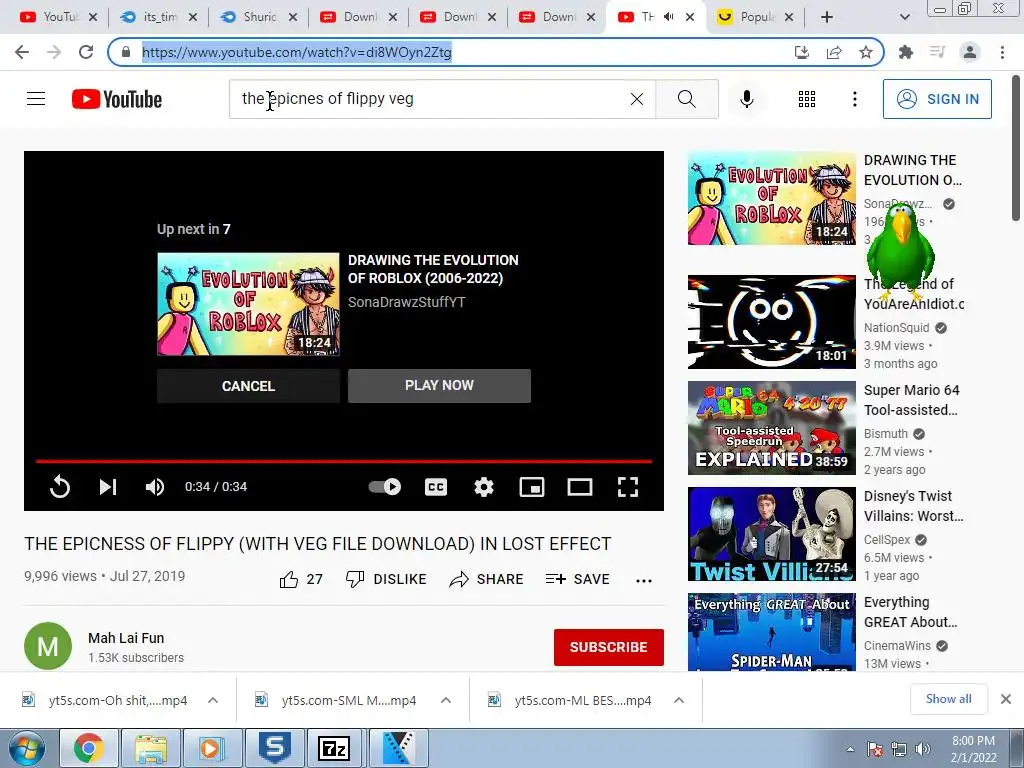Open the YouTube settings three-dot menu

(x=854, y=99)
